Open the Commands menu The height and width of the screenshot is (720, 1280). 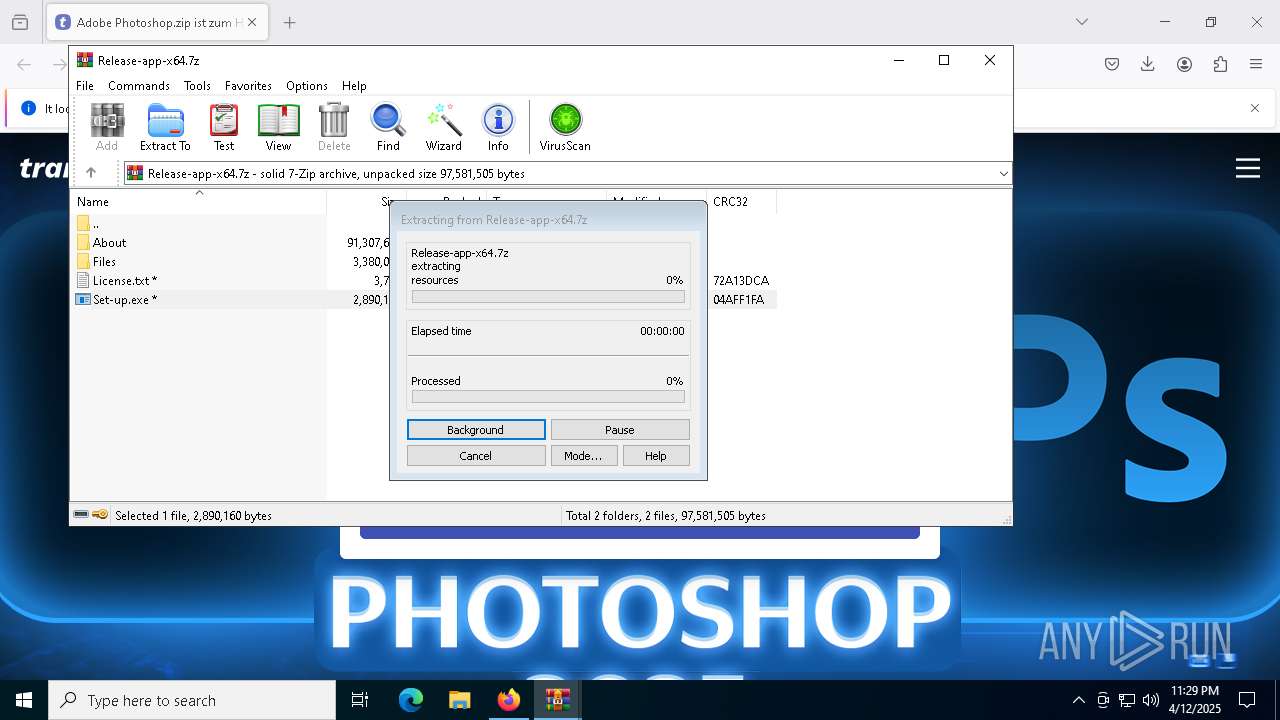139,86
